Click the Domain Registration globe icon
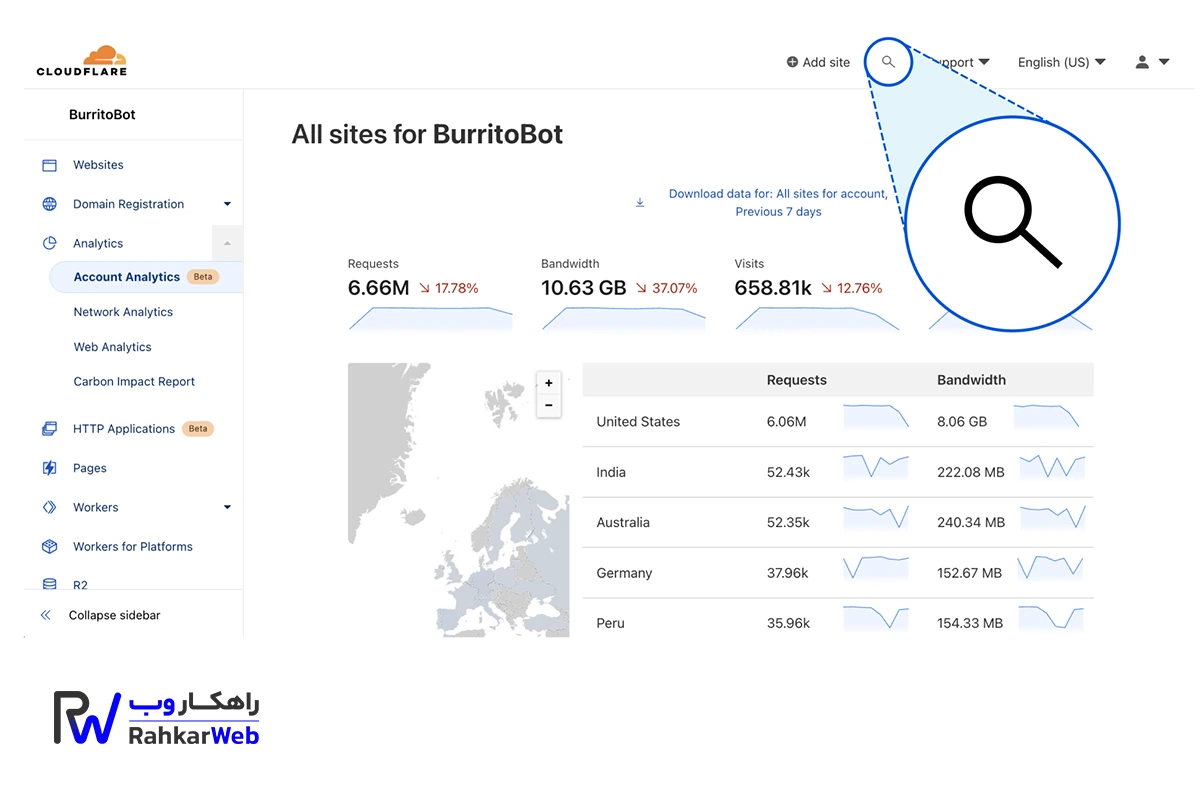The height and width of the screenshot is (800, 1200). (x=49, y=204)
